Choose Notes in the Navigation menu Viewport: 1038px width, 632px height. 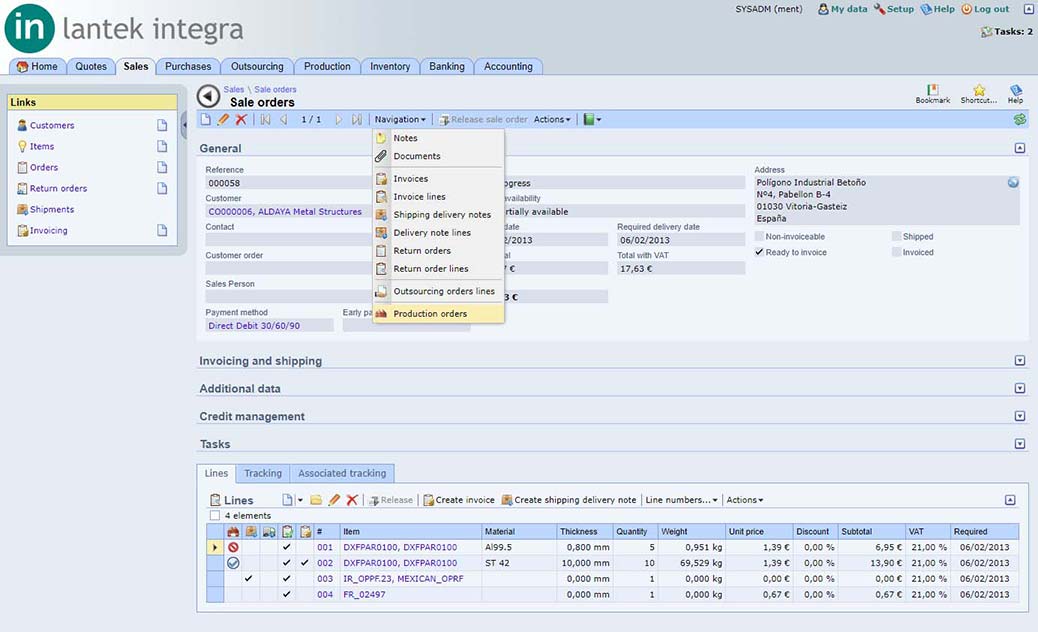point(438,138)
